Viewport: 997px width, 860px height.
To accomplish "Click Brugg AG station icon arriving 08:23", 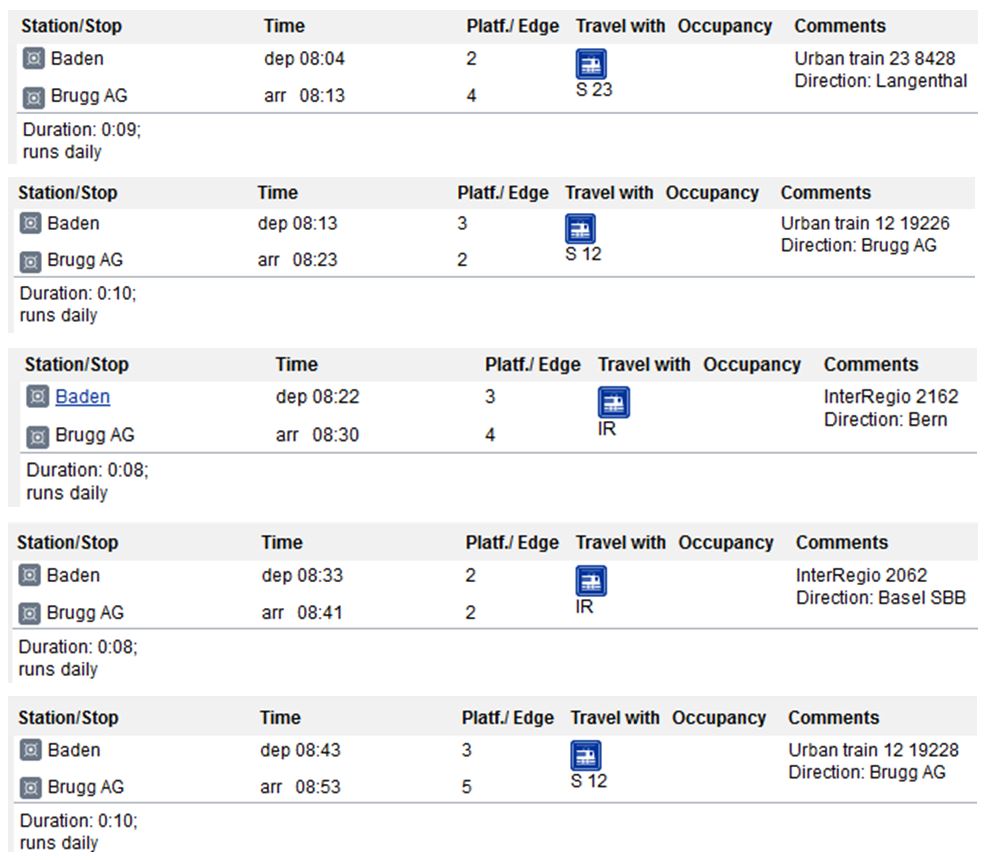I will [31, 261].
